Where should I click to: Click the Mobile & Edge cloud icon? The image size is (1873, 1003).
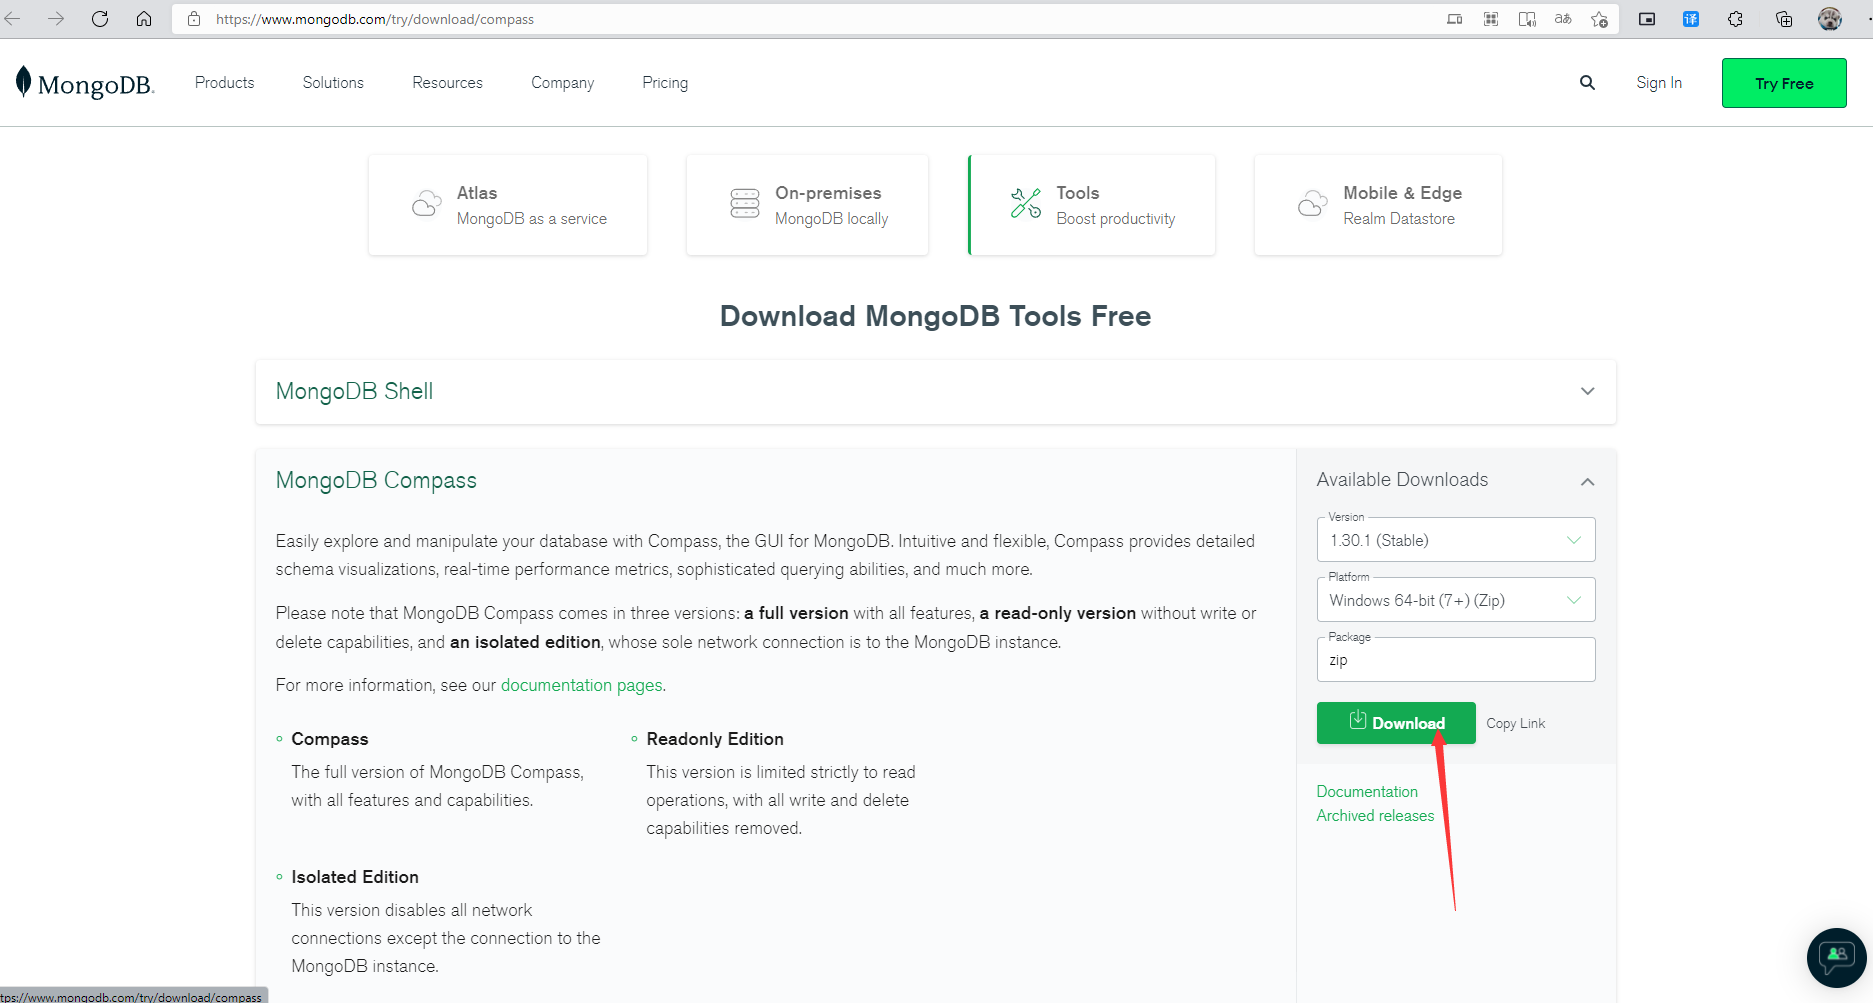click(1313, 204)
